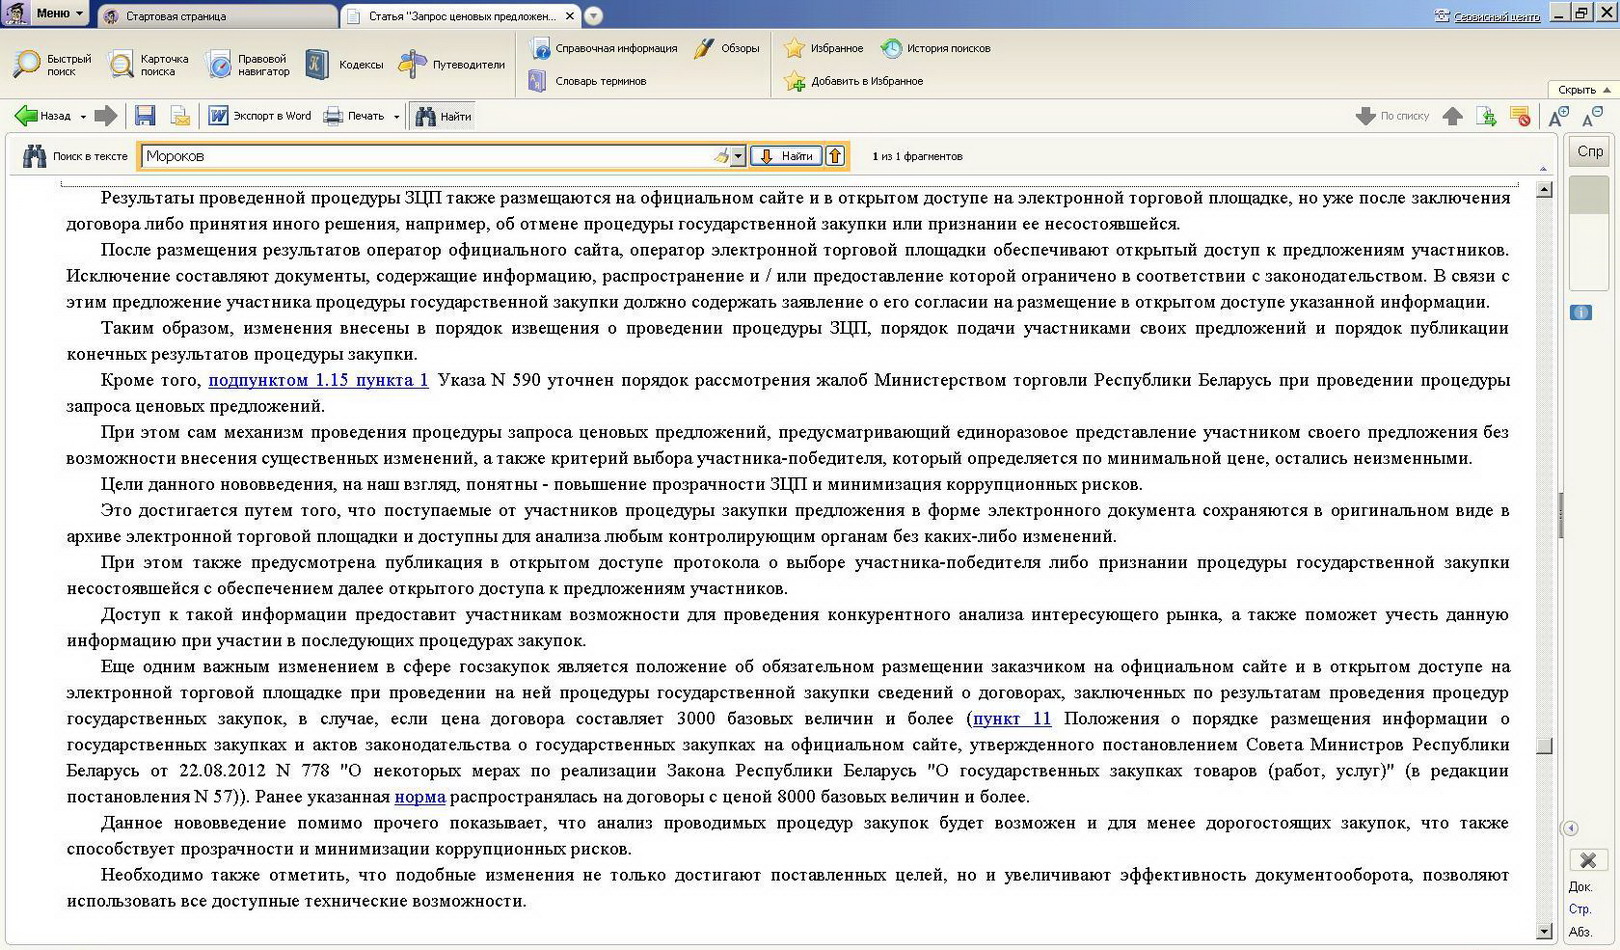The width and height of the screenshot is (1620, 950).
Task: Open the Печать print options dropdown arrow
Action: 396,117
